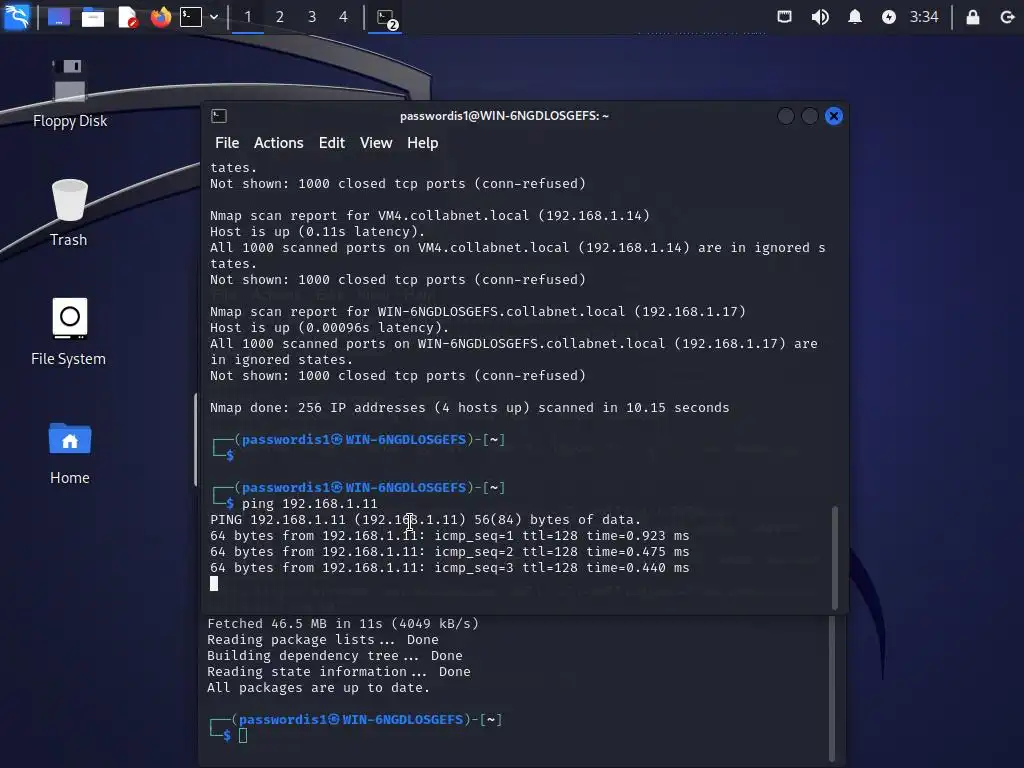Select the Trash desktop icon
Image resolution: width=1024 pixels, height=768 pixels.
click(x=69, y=213)
